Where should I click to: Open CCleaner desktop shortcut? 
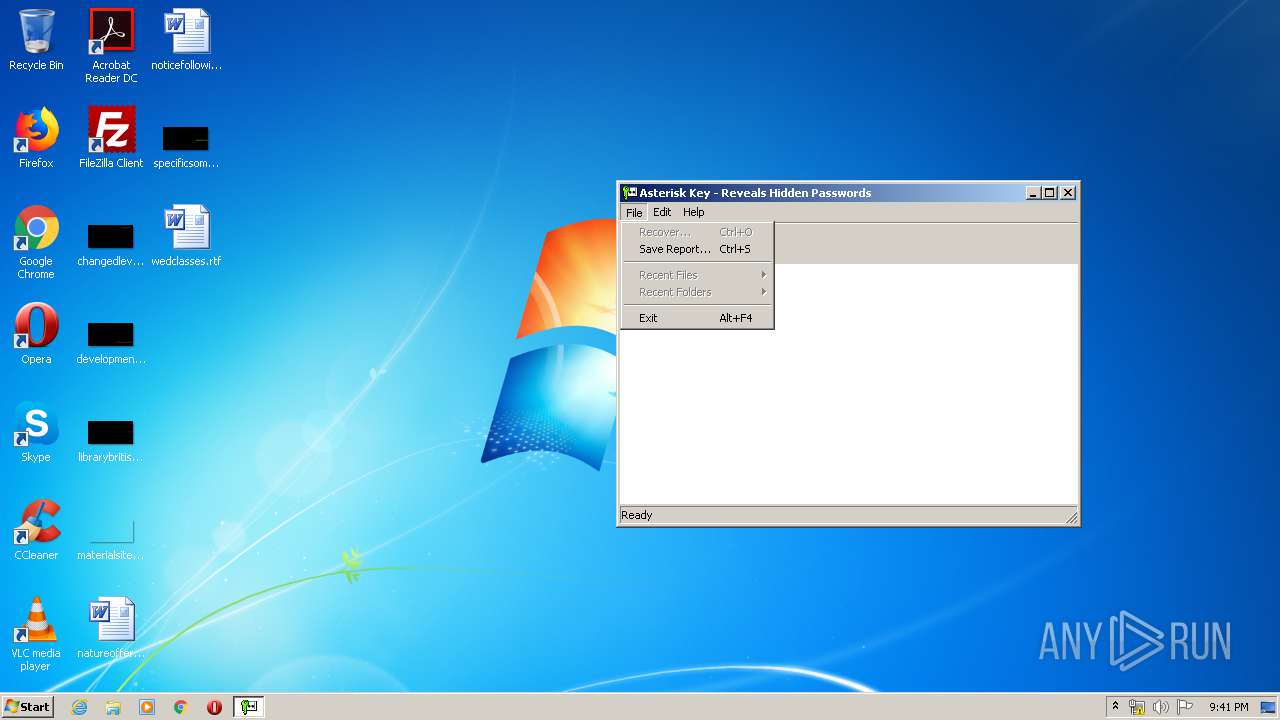(x=36, y=530)
